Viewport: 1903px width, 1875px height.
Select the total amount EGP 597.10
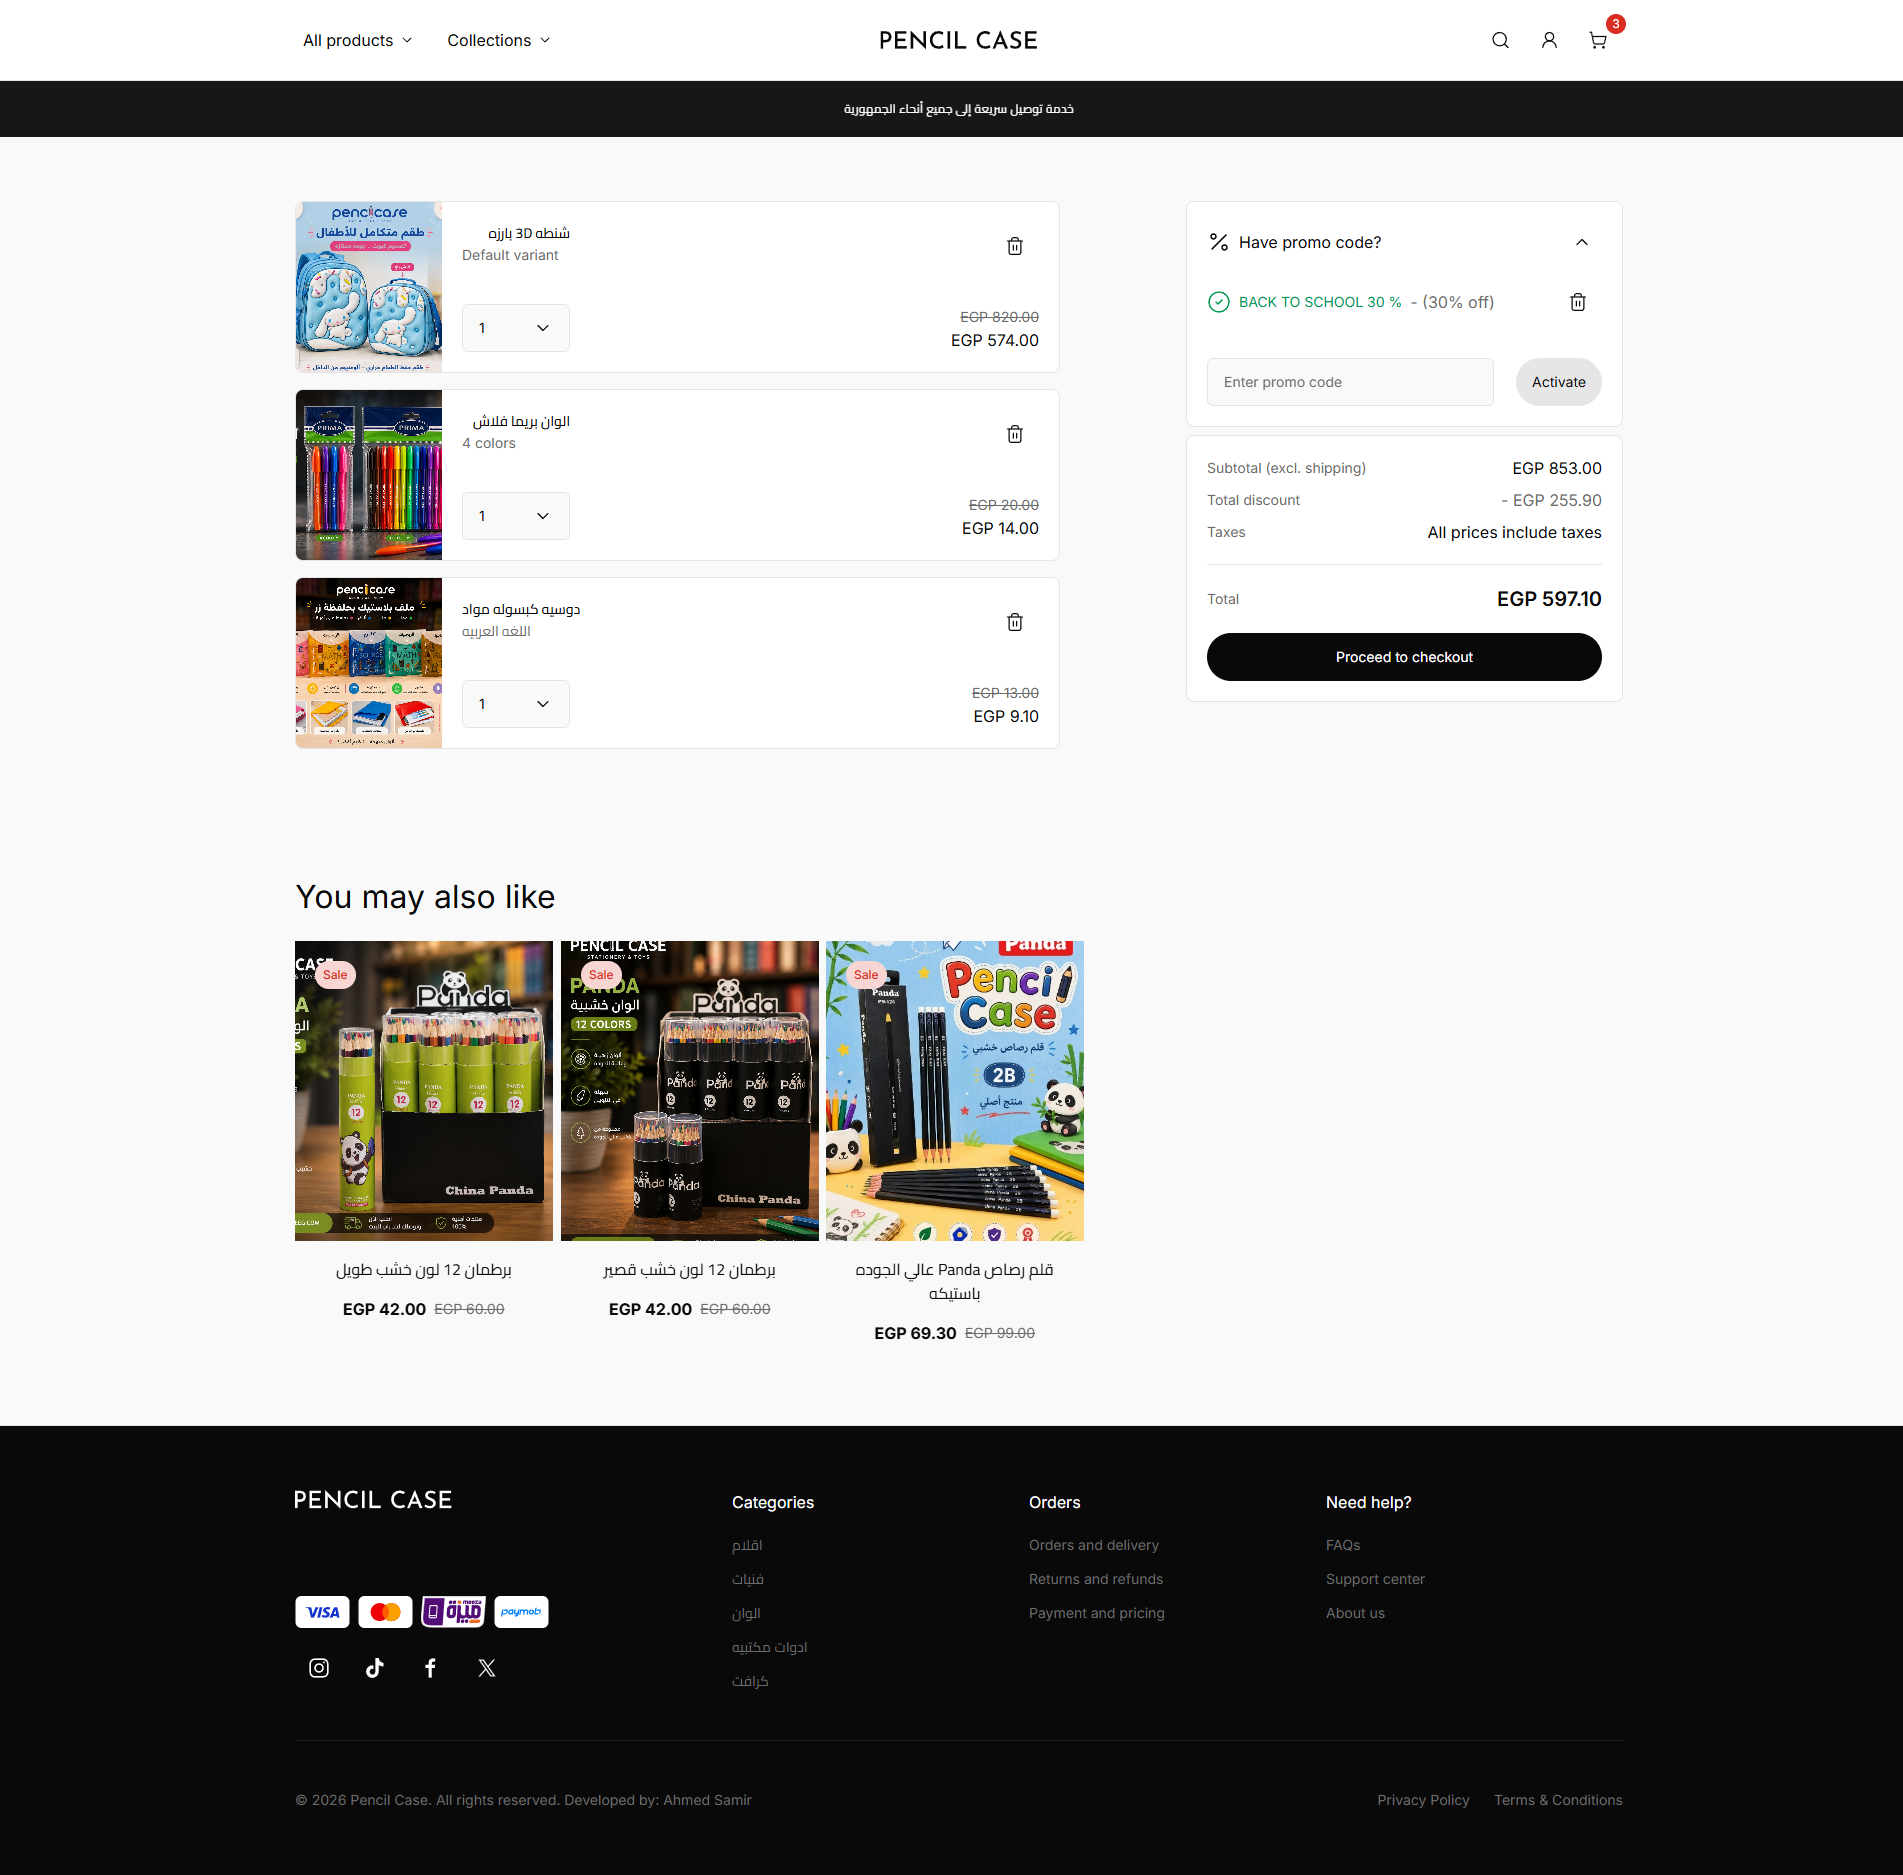[1549, 599]
